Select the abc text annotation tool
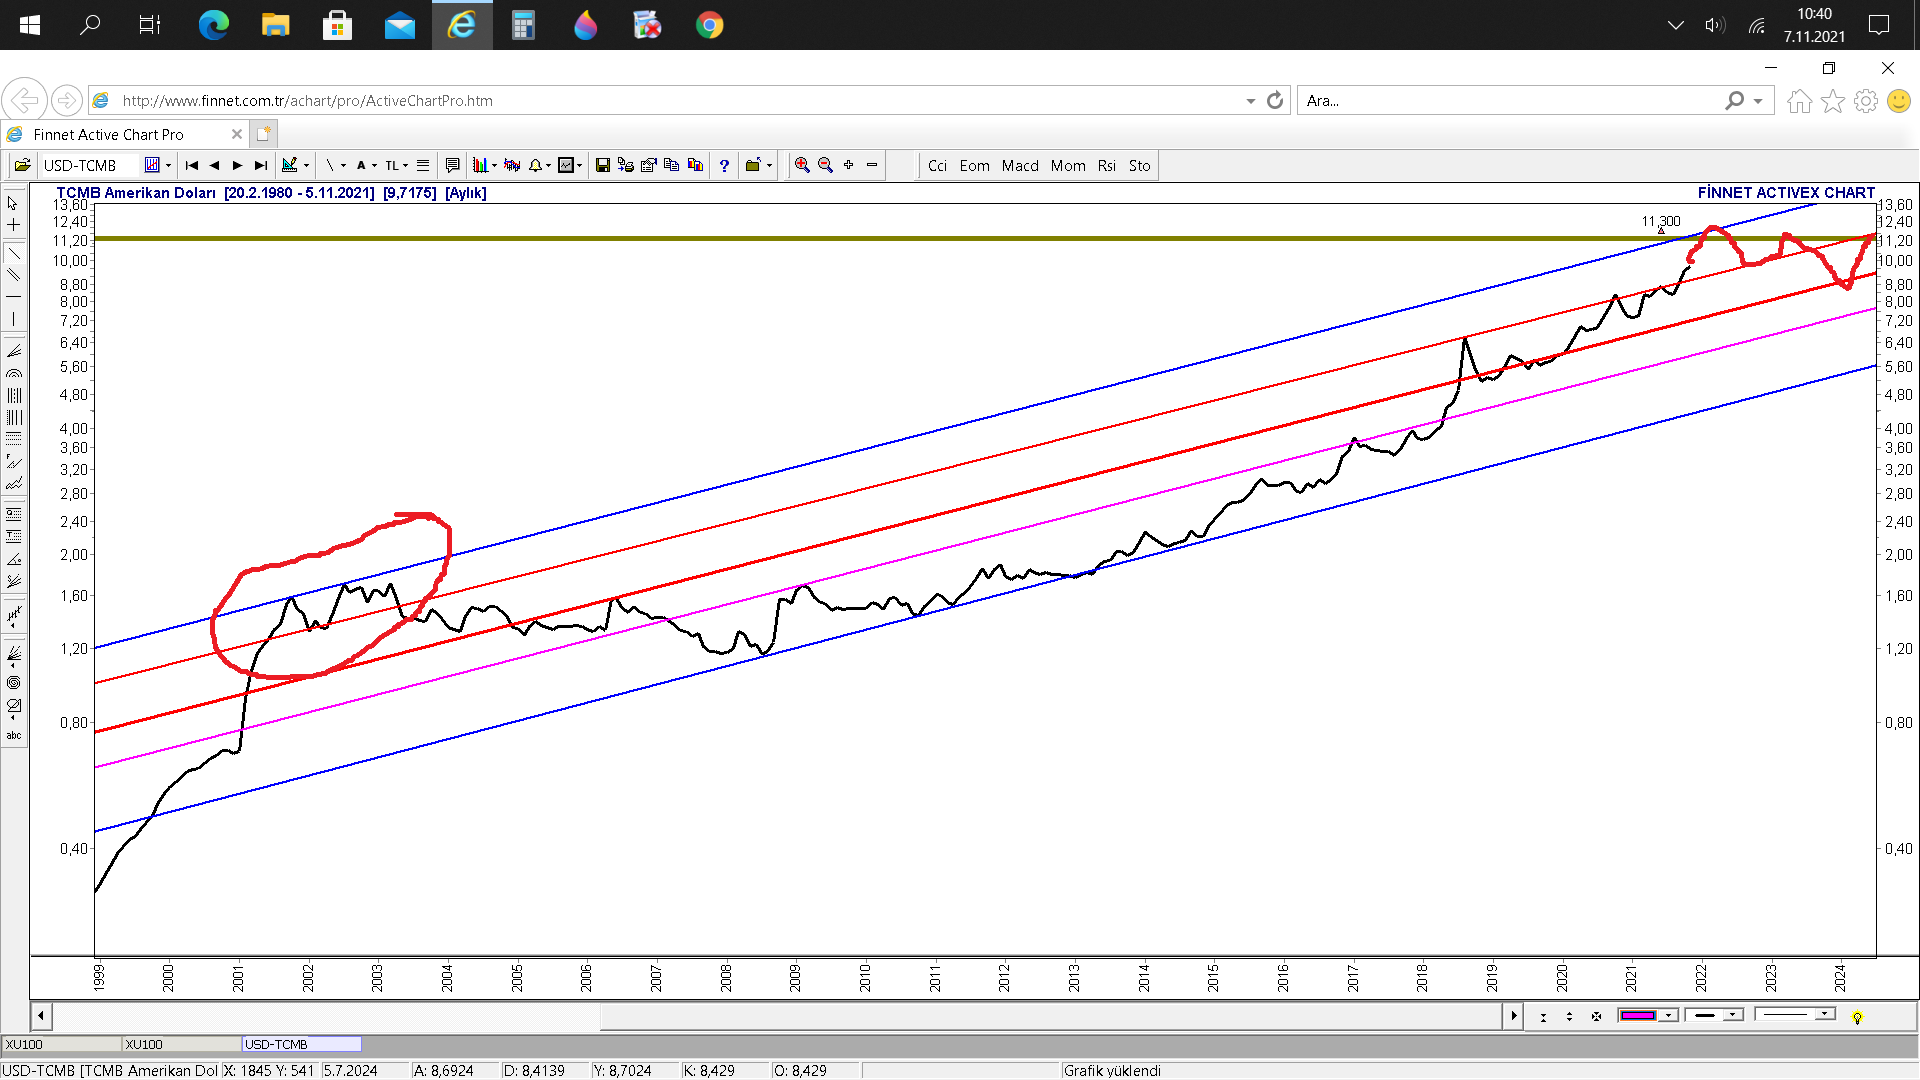Image resolution: width=1920 pixels, height=1080 pixels. (13, 736)
